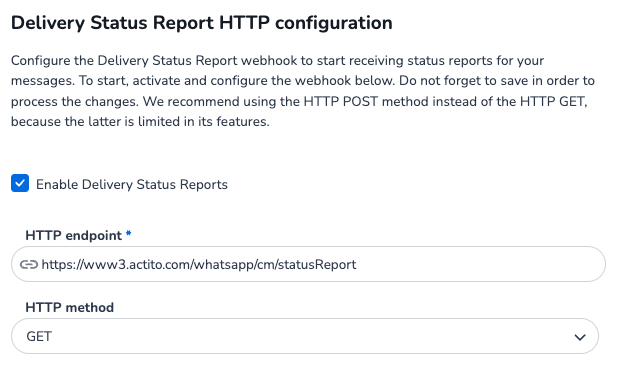
Task: Click the link icon in the HTTP endpoint field
Action: click(29, 265)
